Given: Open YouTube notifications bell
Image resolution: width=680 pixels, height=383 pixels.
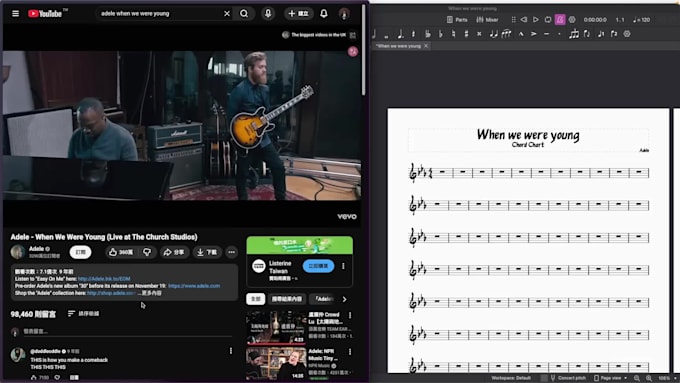Looking at the screenshot, I should click(324, 13).
